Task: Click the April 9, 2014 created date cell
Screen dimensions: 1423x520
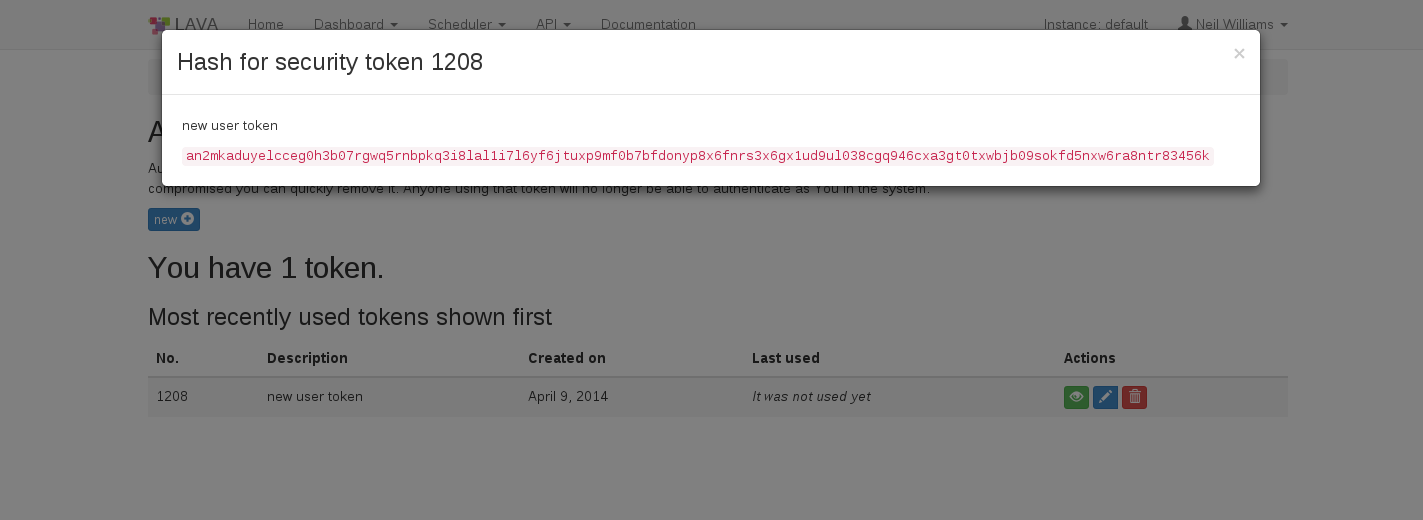Action: [x=568, y=397]
